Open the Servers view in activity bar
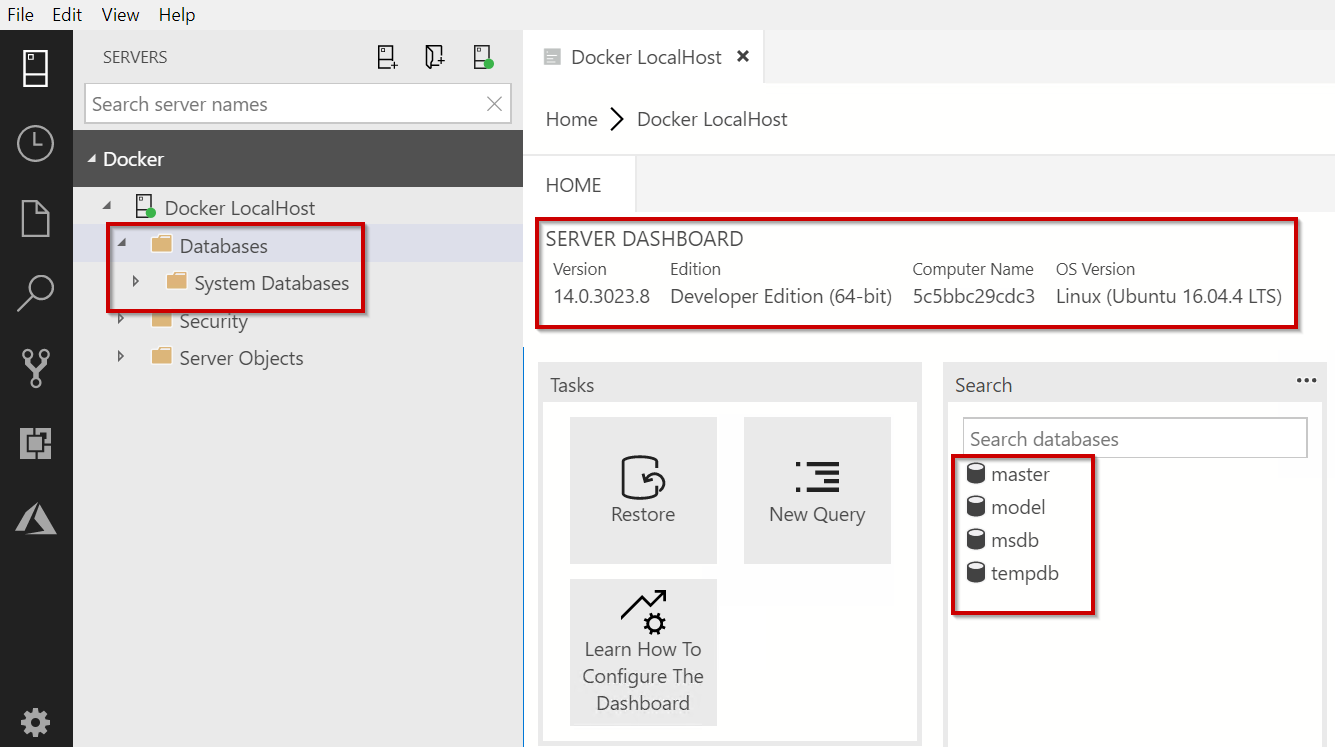The image size is (1335, 747). pyautogui.click(x=36, y=68)
